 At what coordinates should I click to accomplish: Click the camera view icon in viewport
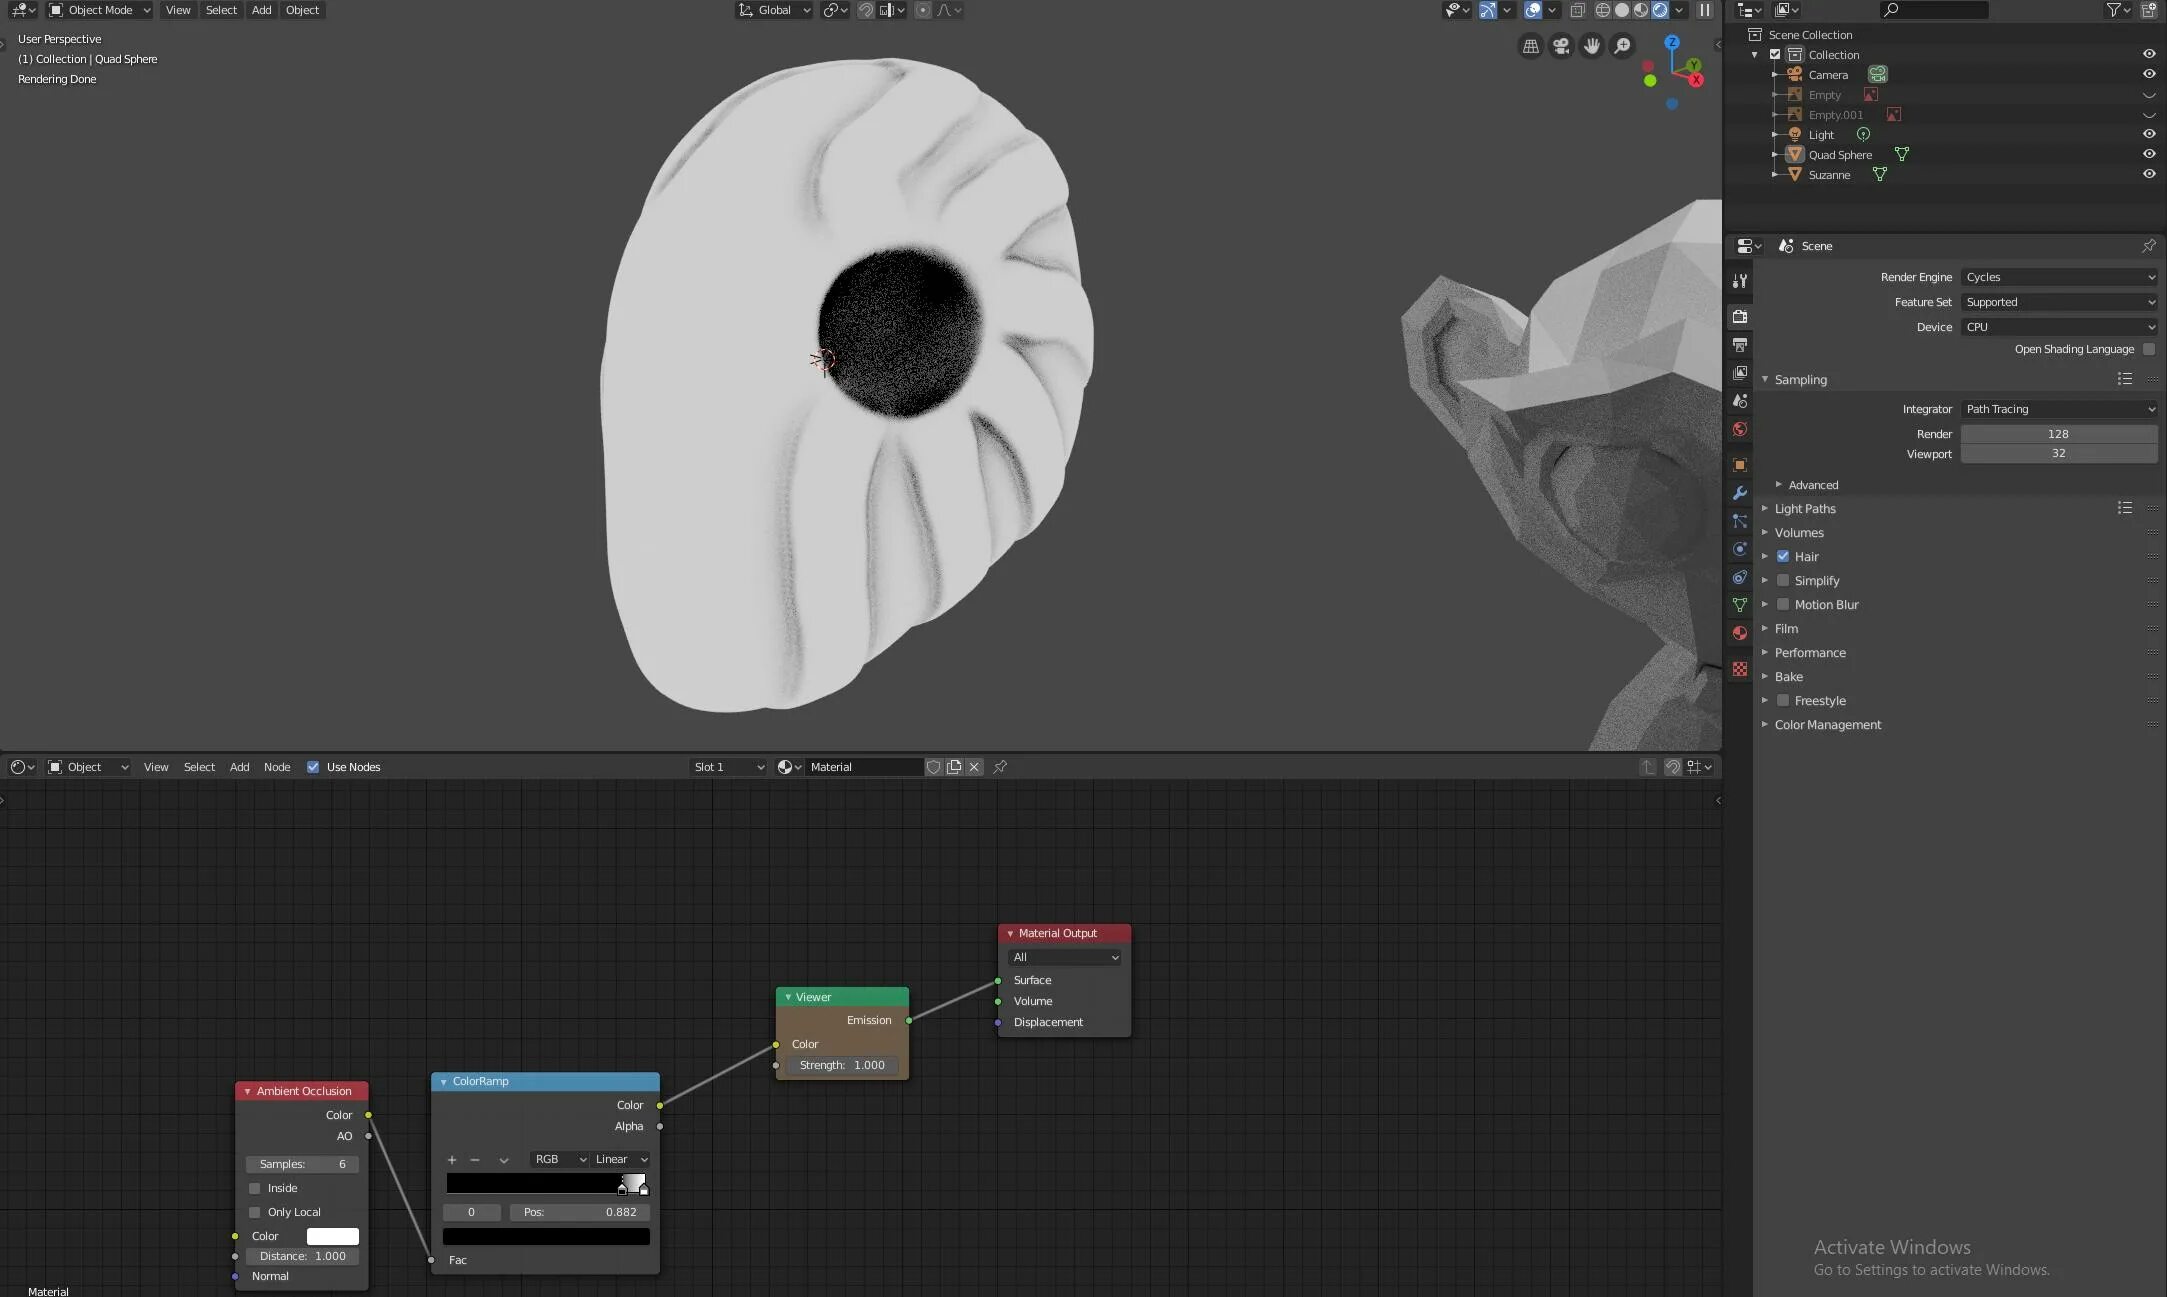[x=1561, y=46]
